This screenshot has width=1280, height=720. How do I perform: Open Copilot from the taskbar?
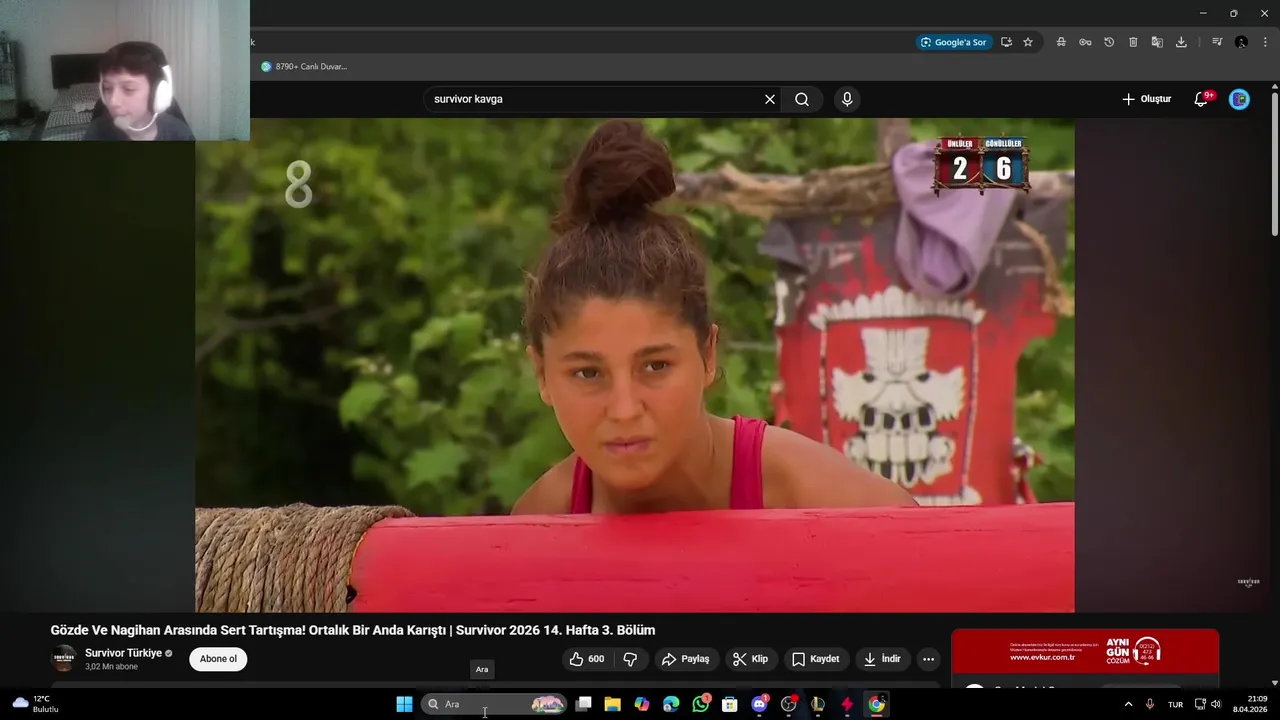642,704
